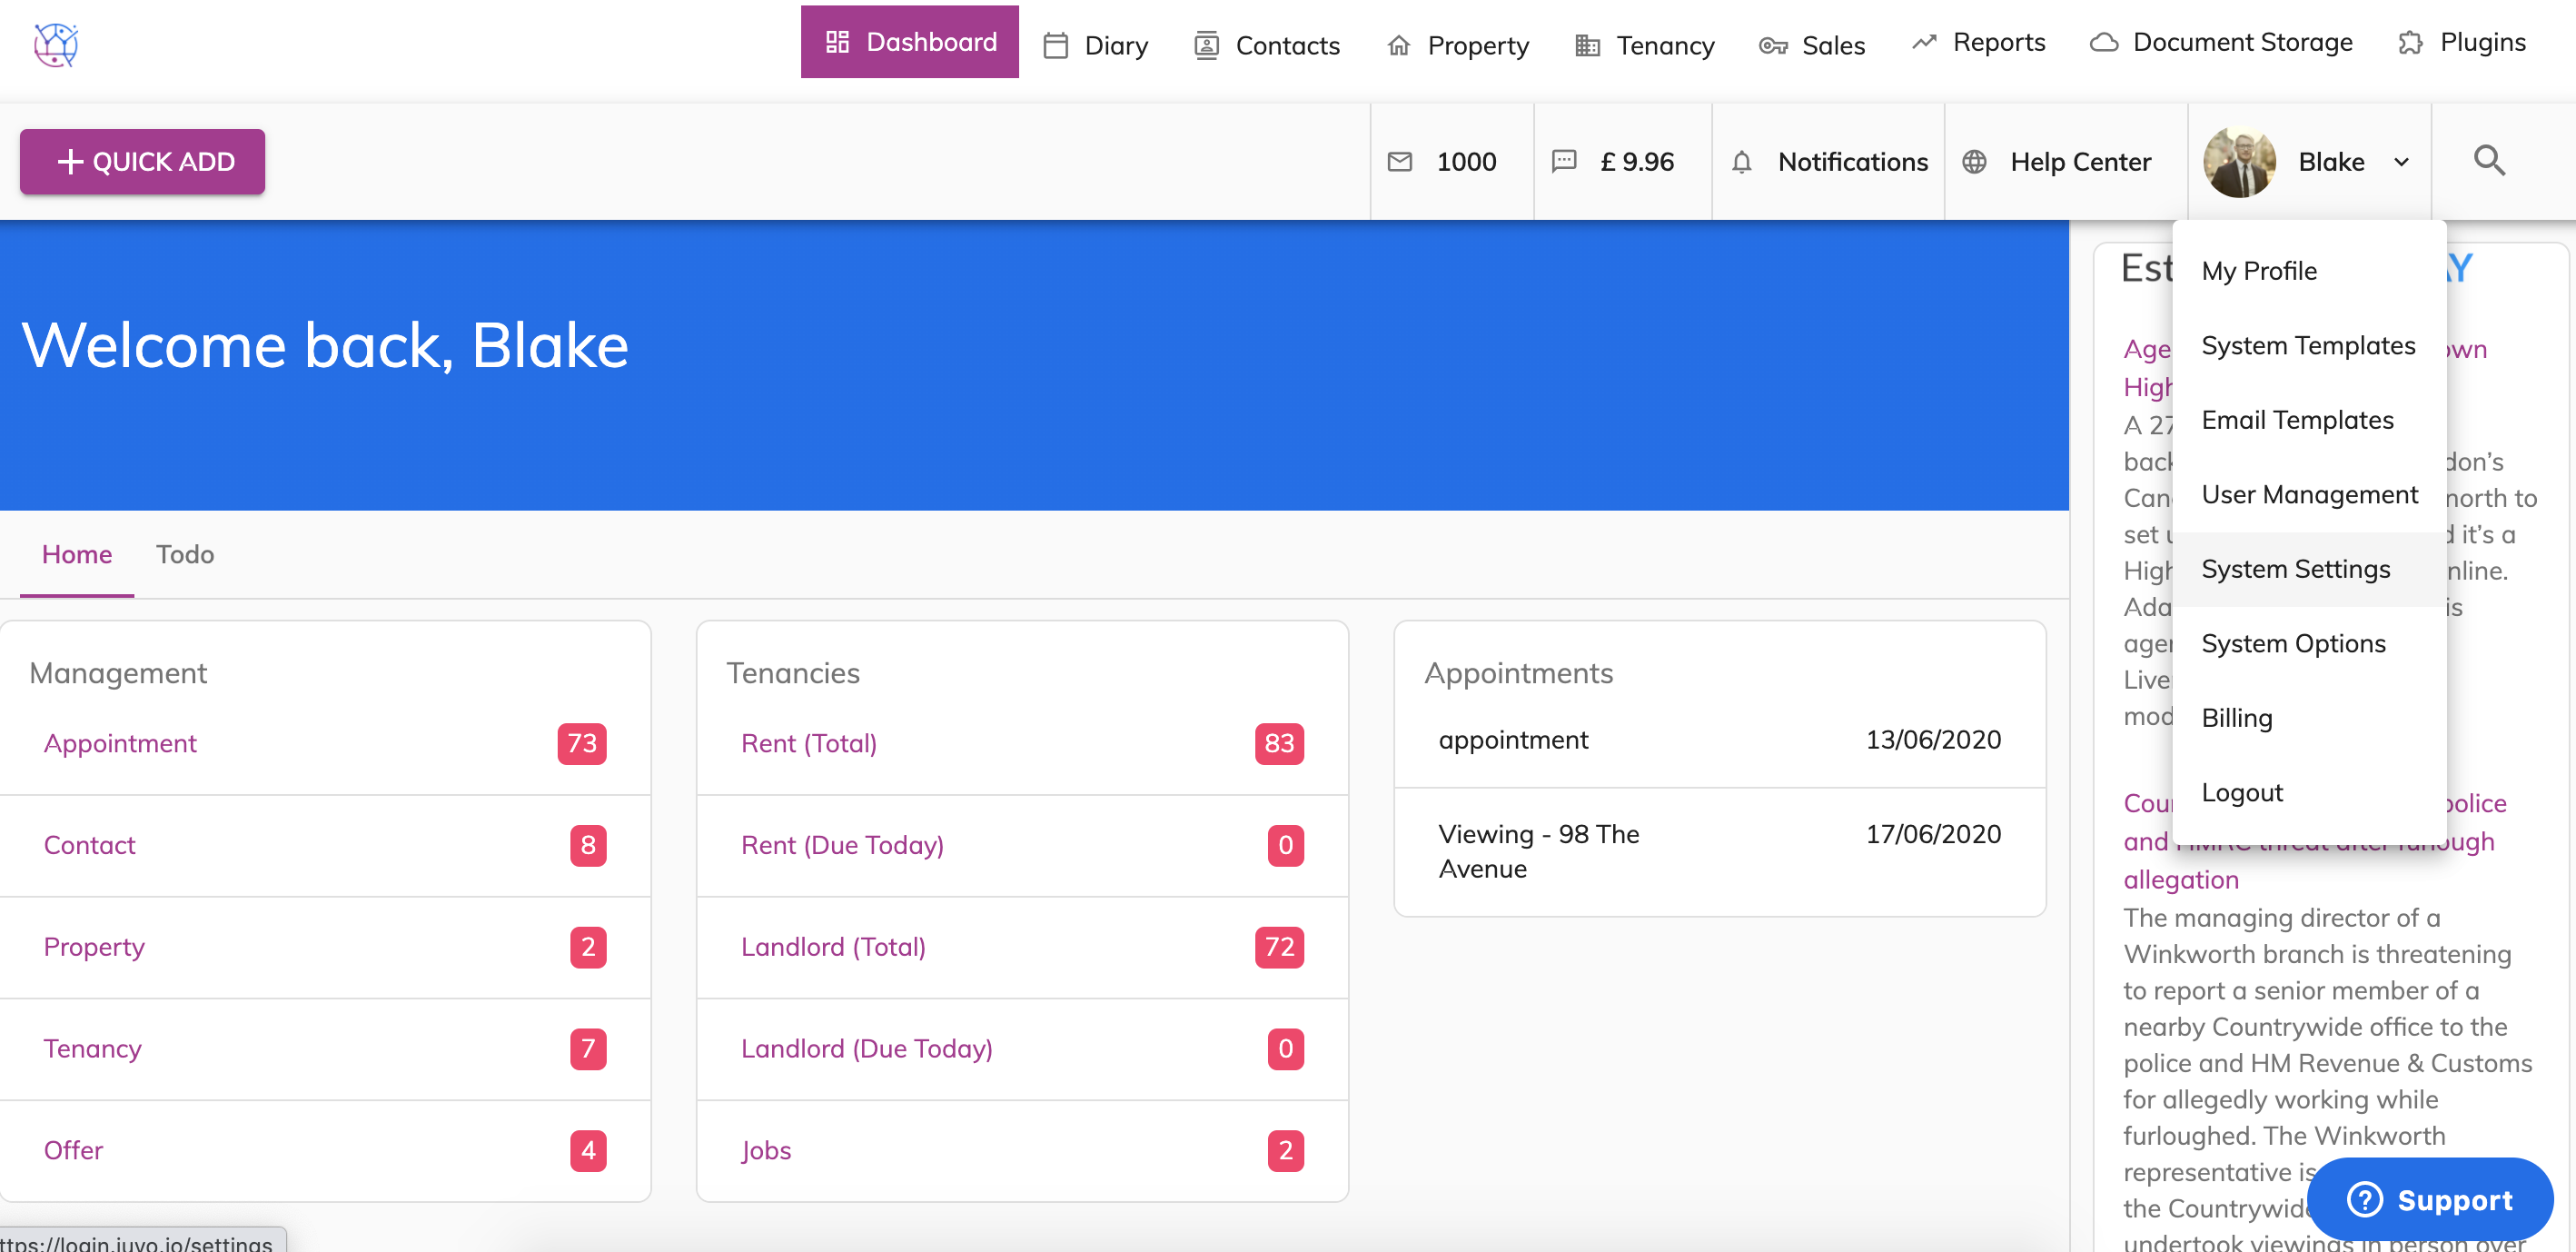Open User Management menu entry
The height and width of the screenshot is (1252, 2576).
(x=2309, y=495)
